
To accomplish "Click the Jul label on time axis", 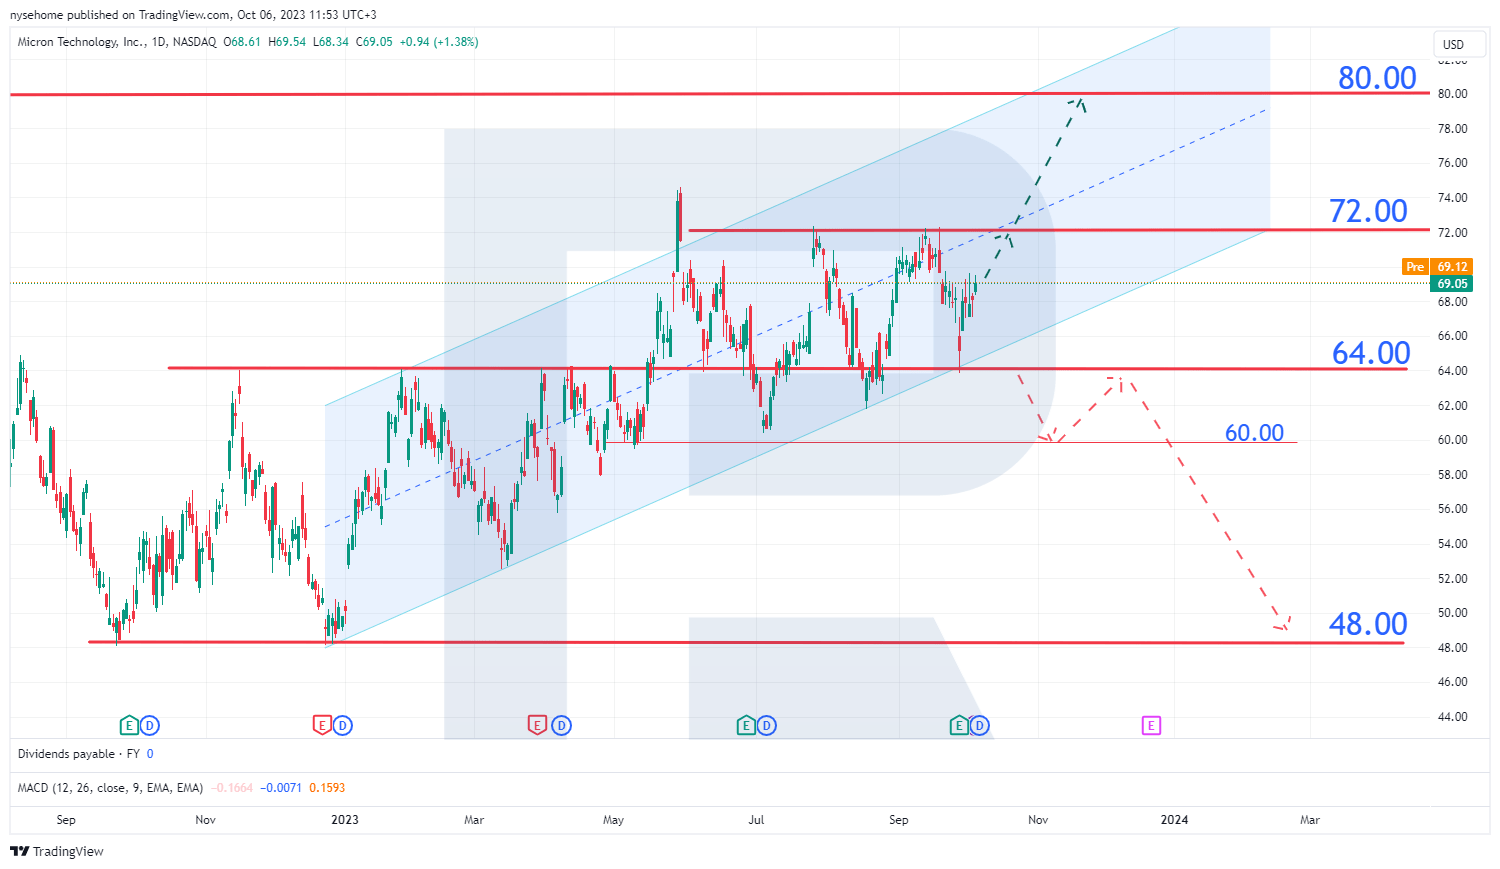I will tap(756, 820).
